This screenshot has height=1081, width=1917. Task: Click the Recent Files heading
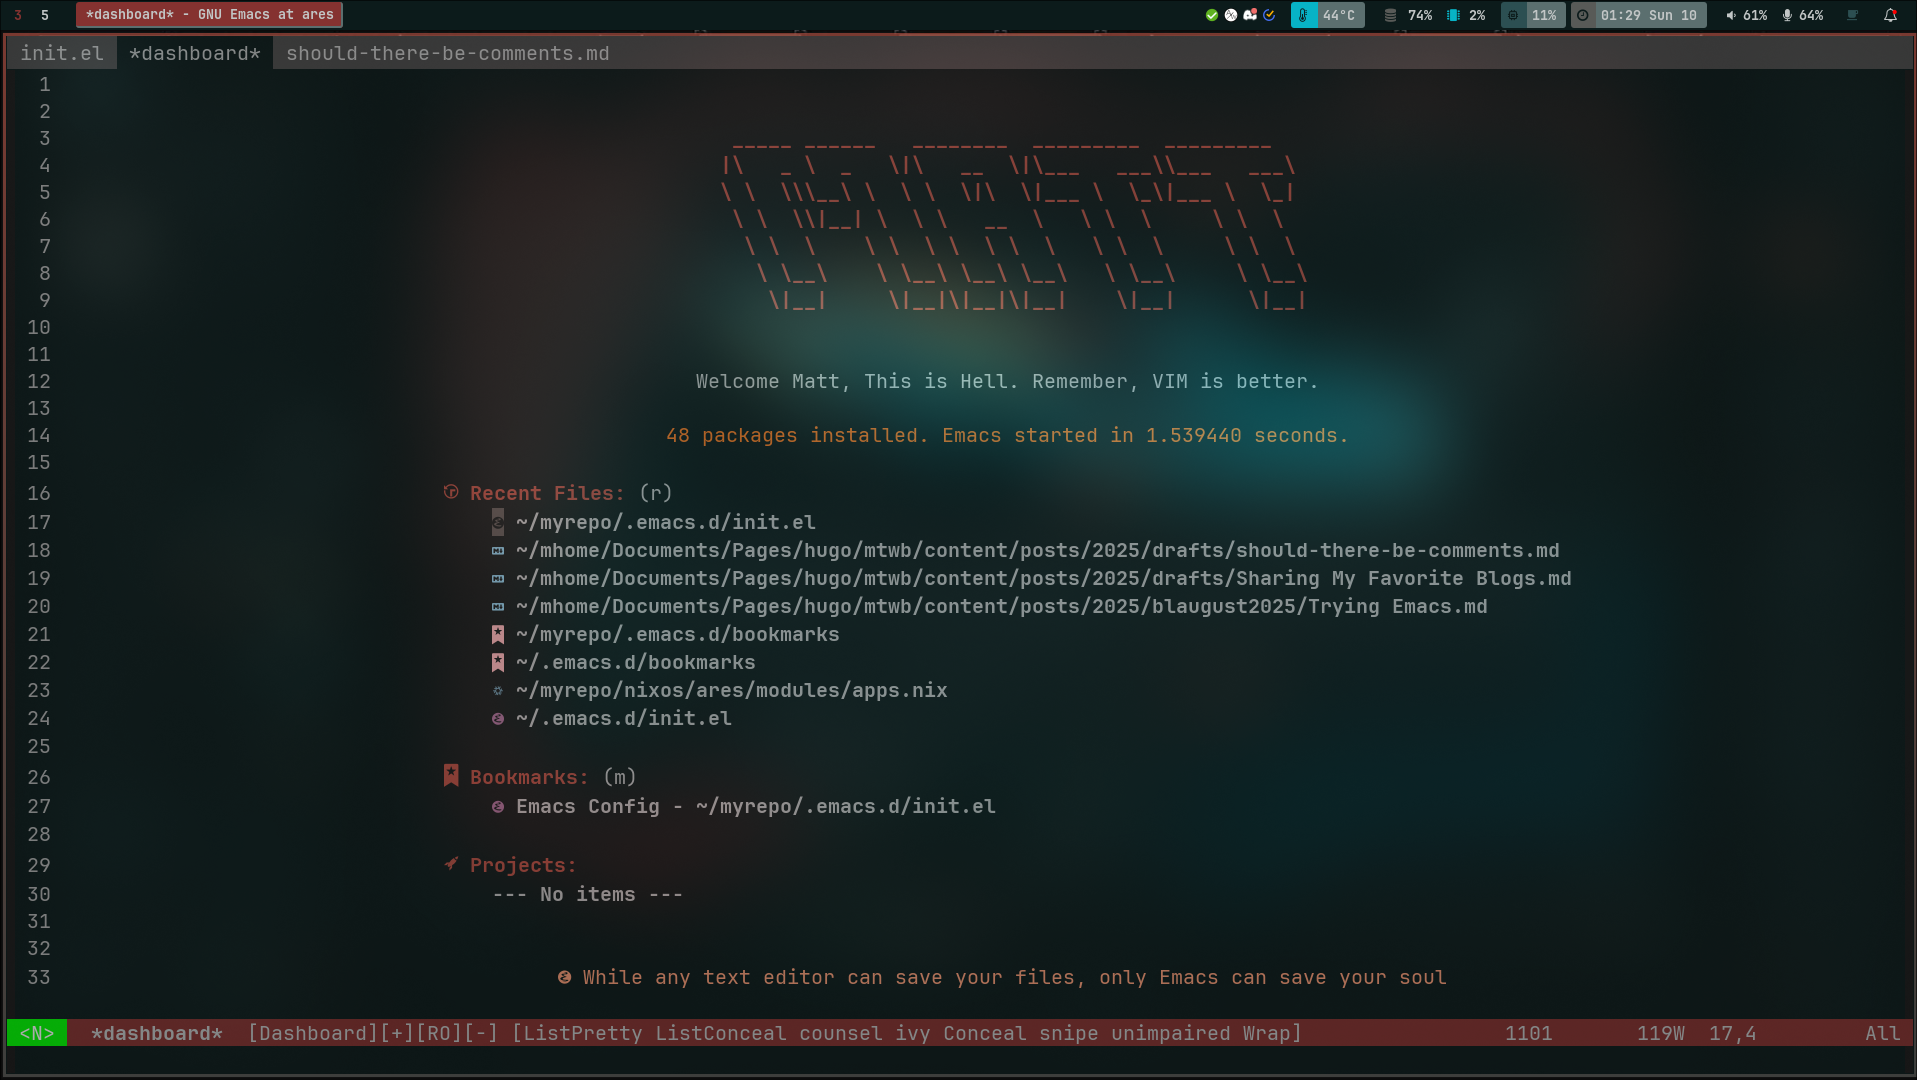[x=547, y=493]
